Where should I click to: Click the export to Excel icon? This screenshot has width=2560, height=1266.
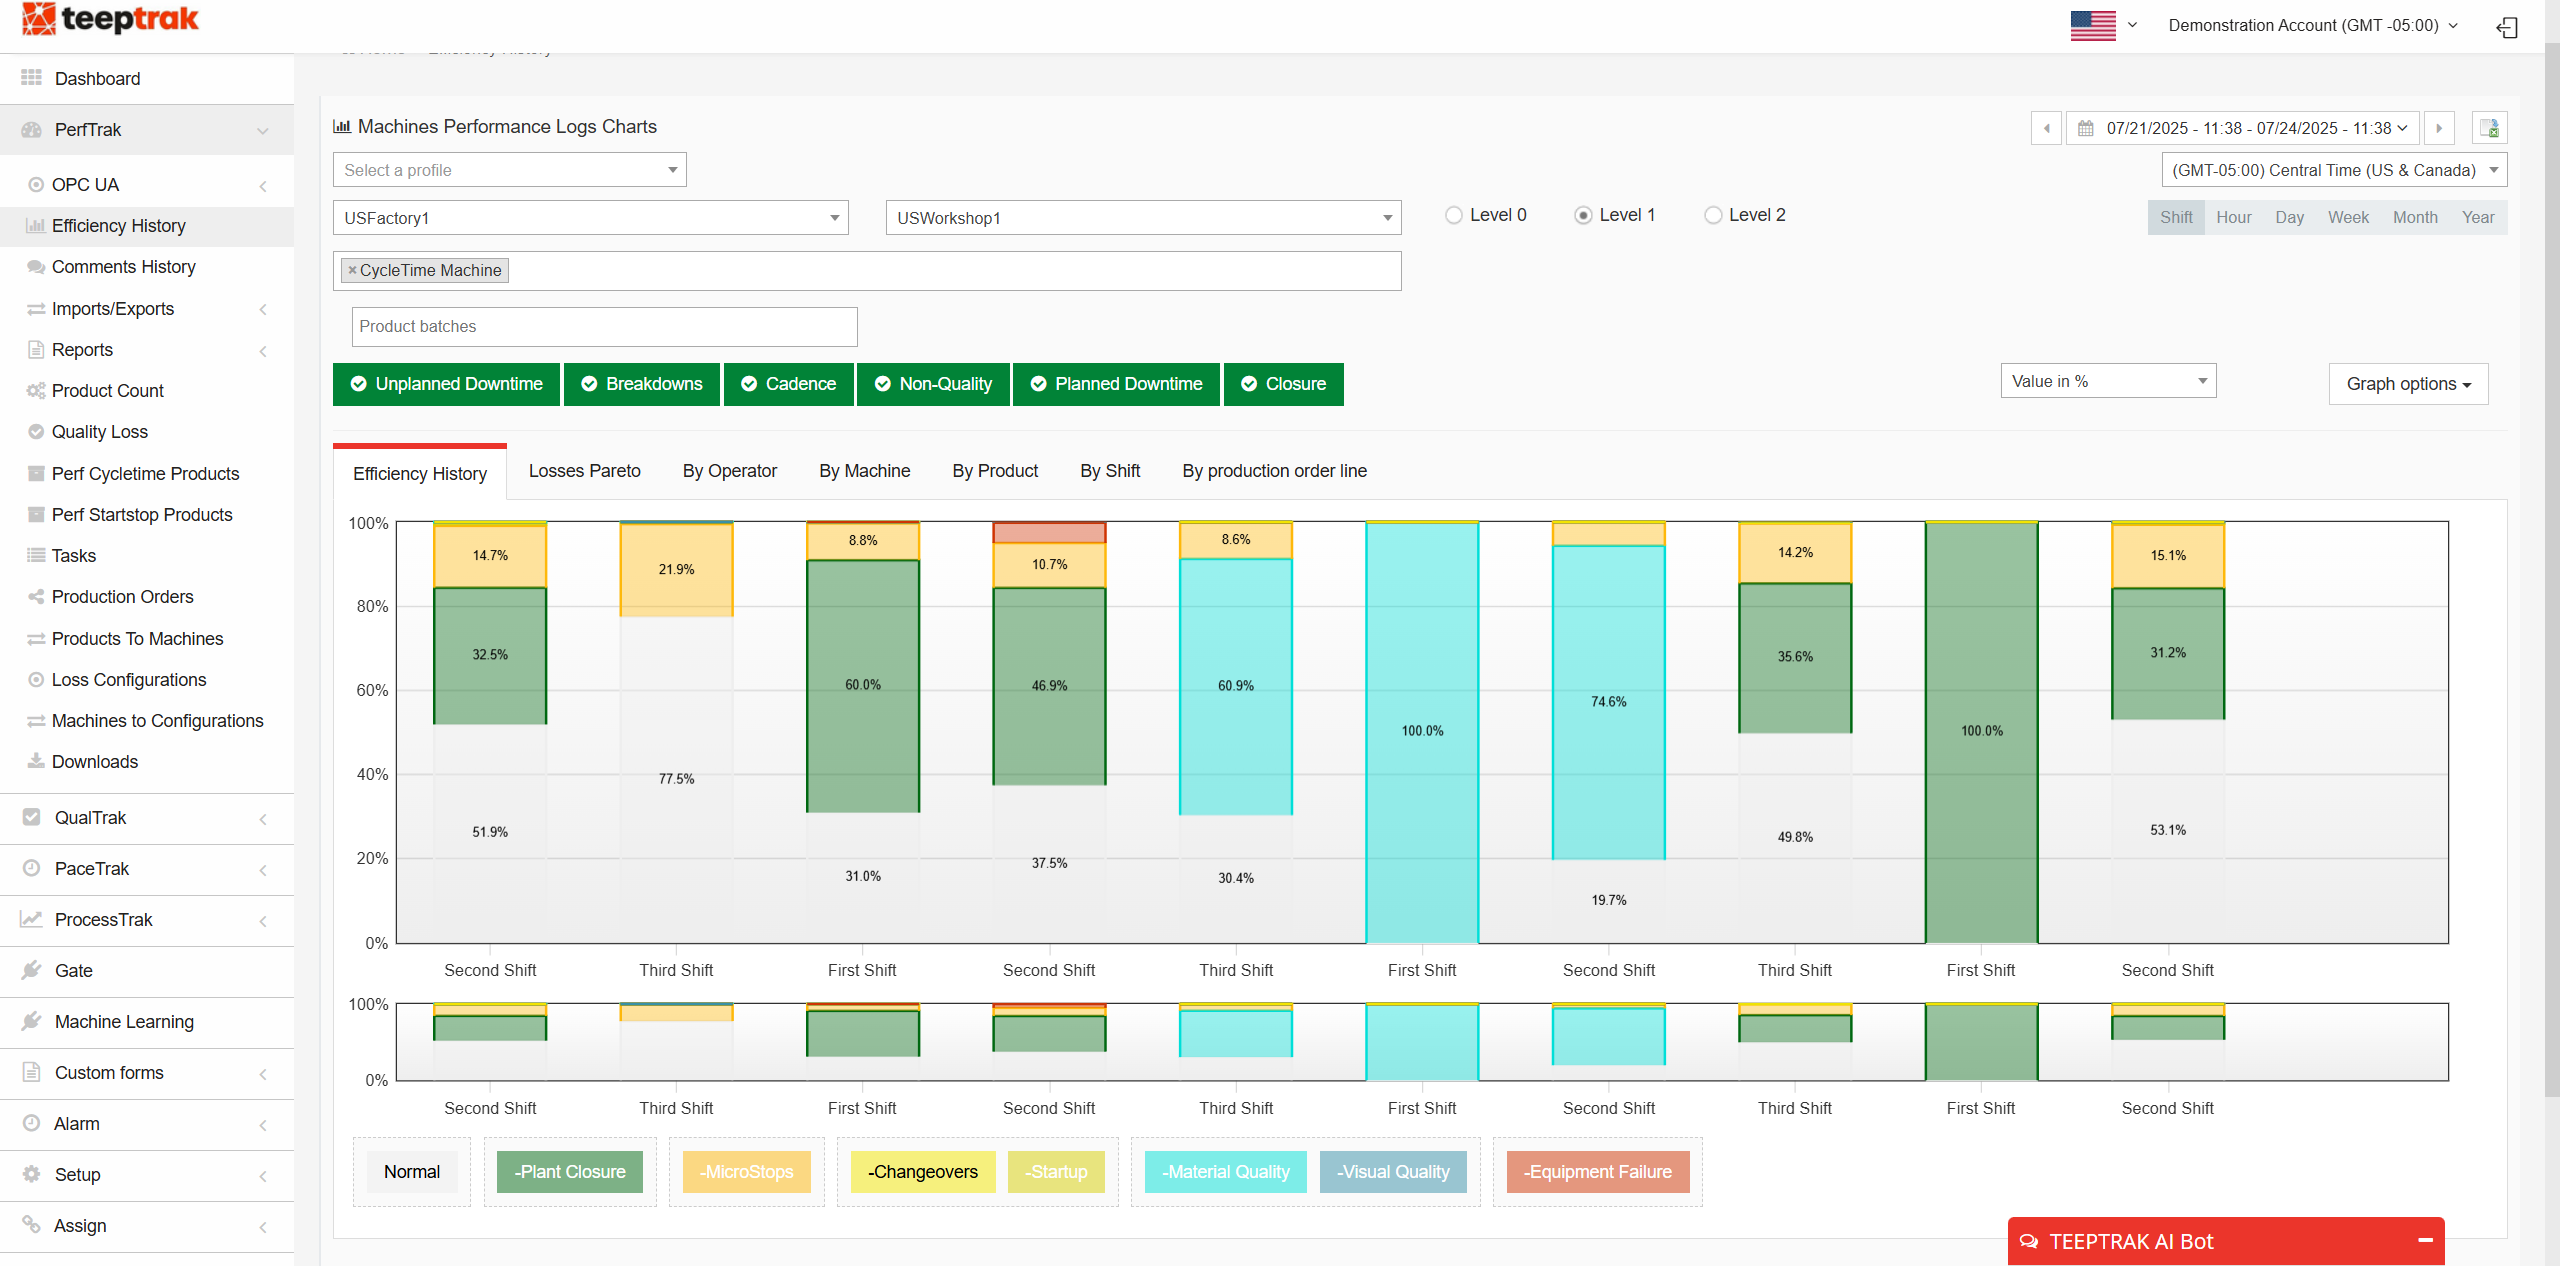[x=2489, y=128]
